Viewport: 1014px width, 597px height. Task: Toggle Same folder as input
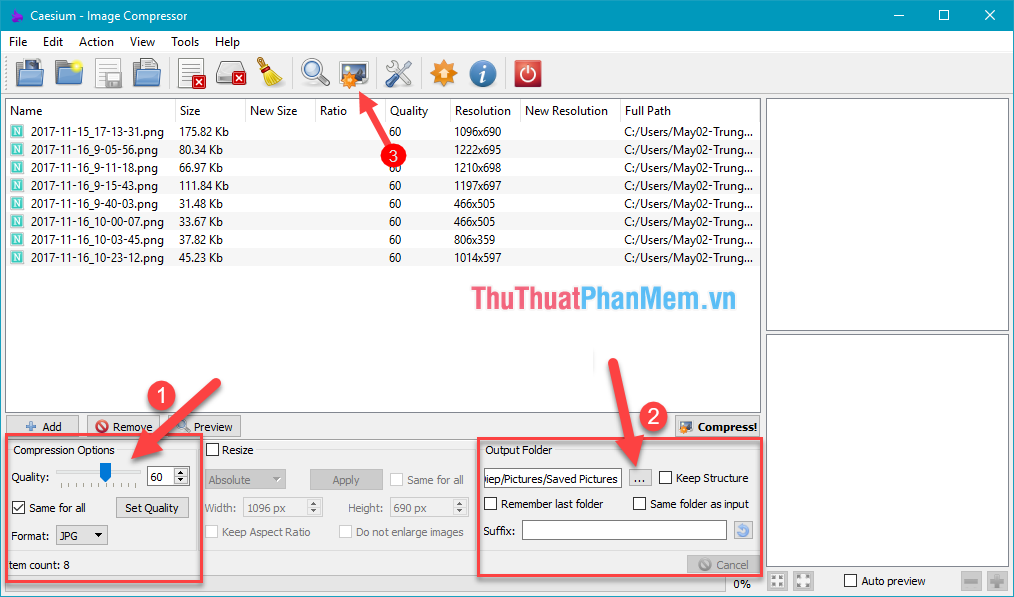(638, 503)
